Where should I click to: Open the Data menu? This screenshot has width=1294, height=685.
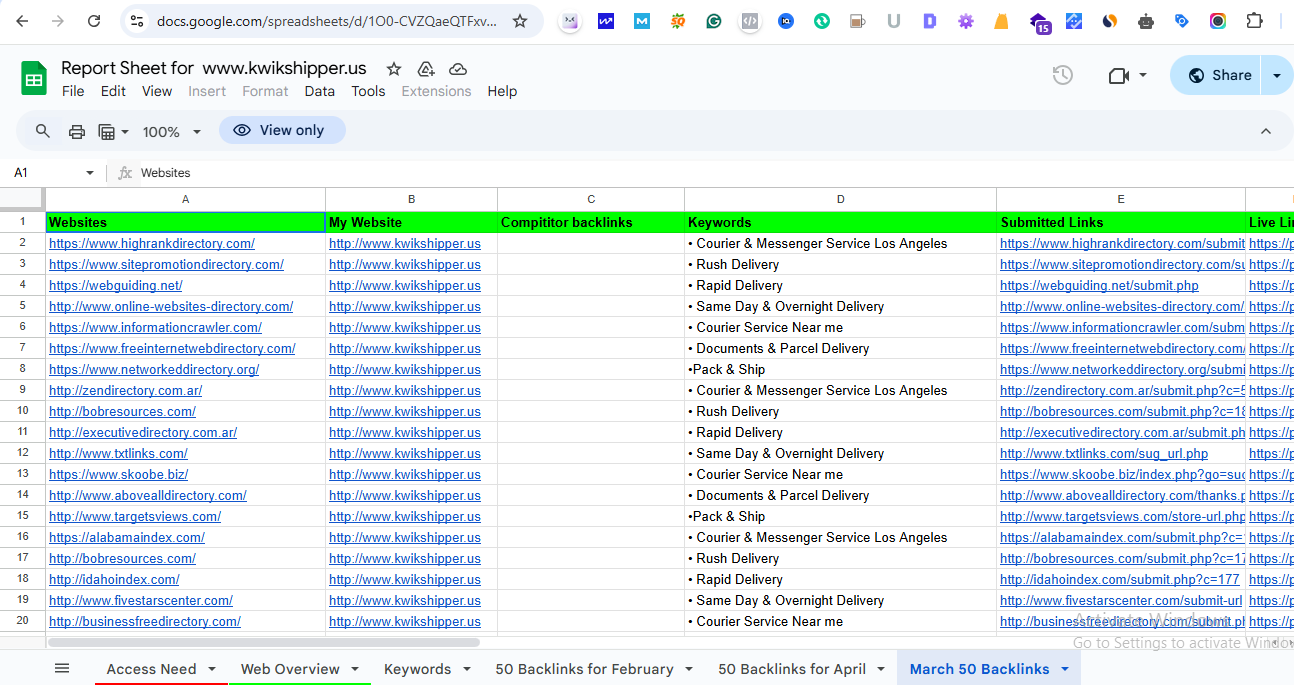[x=320, y=91]
